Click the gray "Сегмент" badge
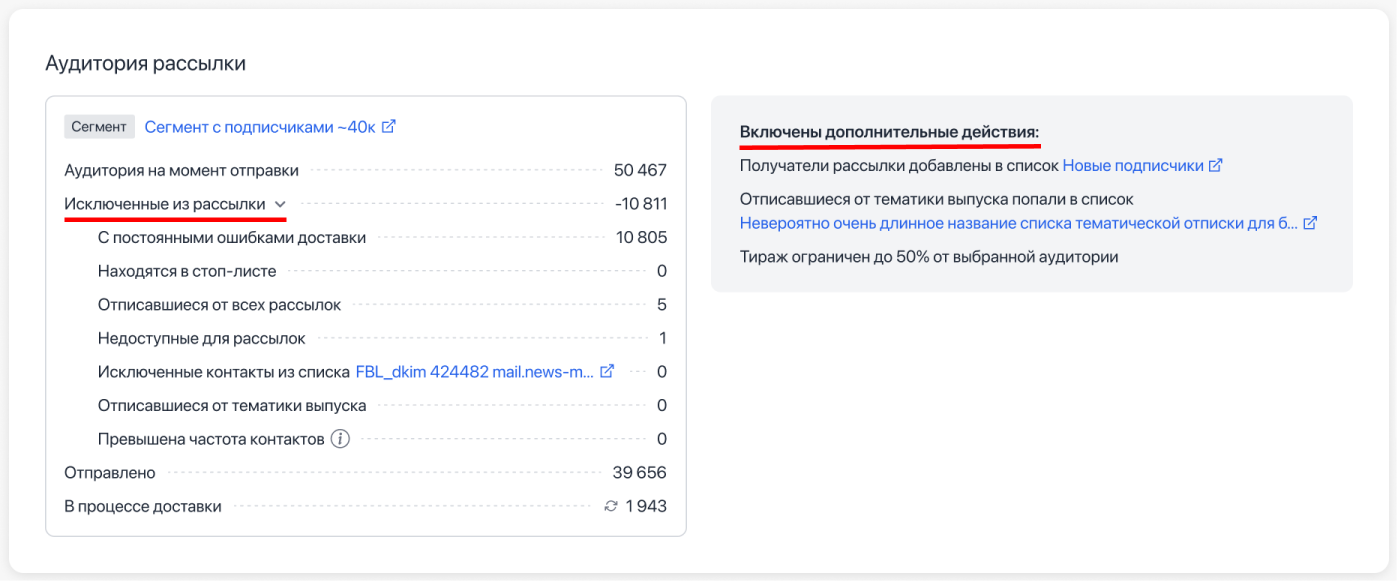The height and width of the screenshot is (581, 1397). click(99, 127)
